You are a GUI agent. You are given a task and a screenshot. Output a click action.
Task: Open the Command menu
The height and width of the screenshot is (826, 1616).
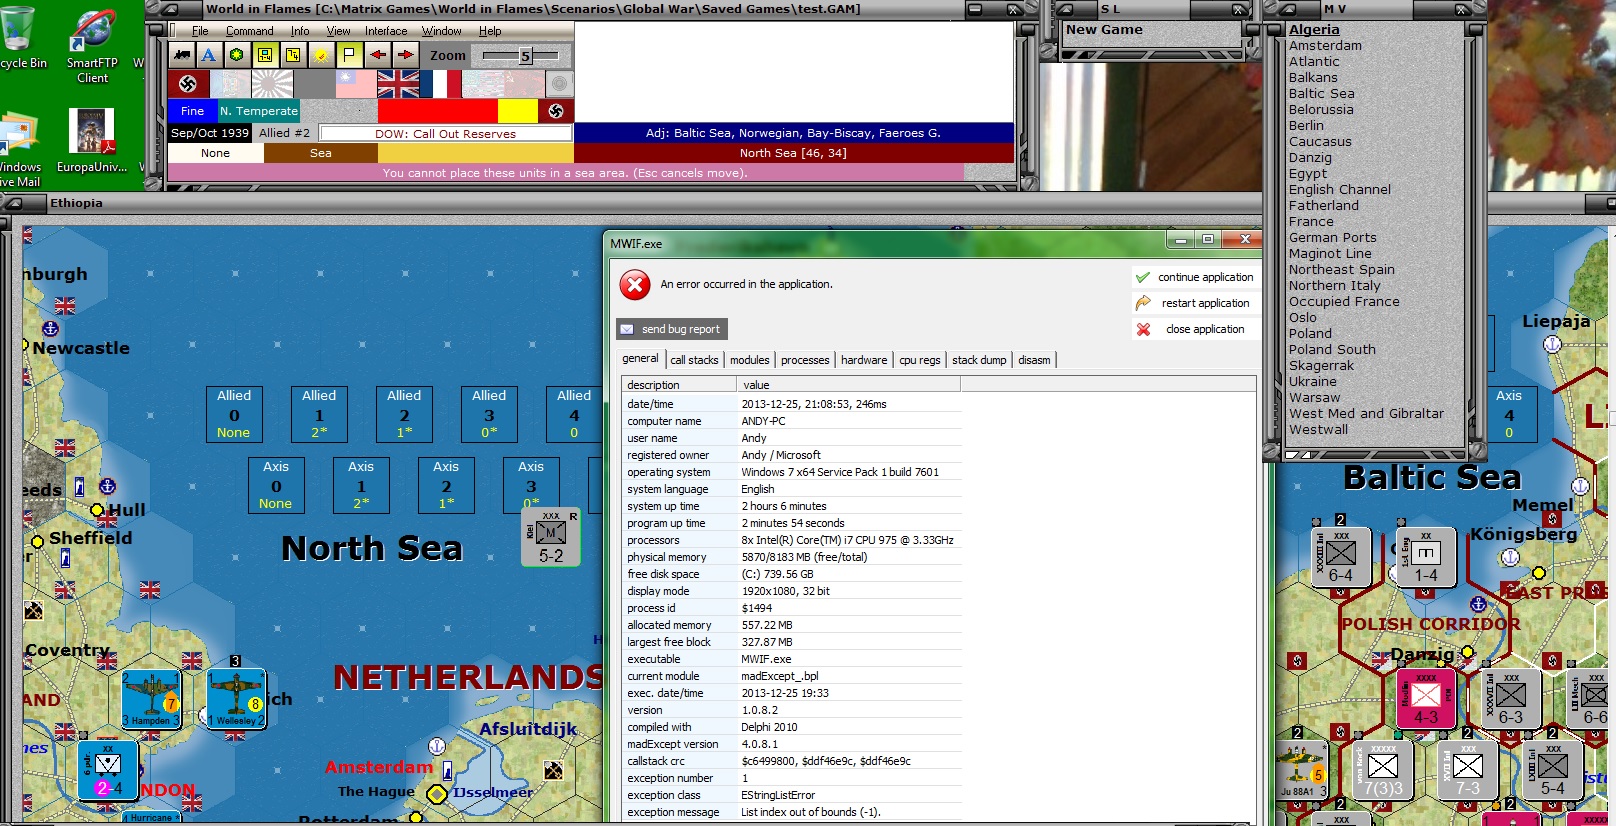249,31
